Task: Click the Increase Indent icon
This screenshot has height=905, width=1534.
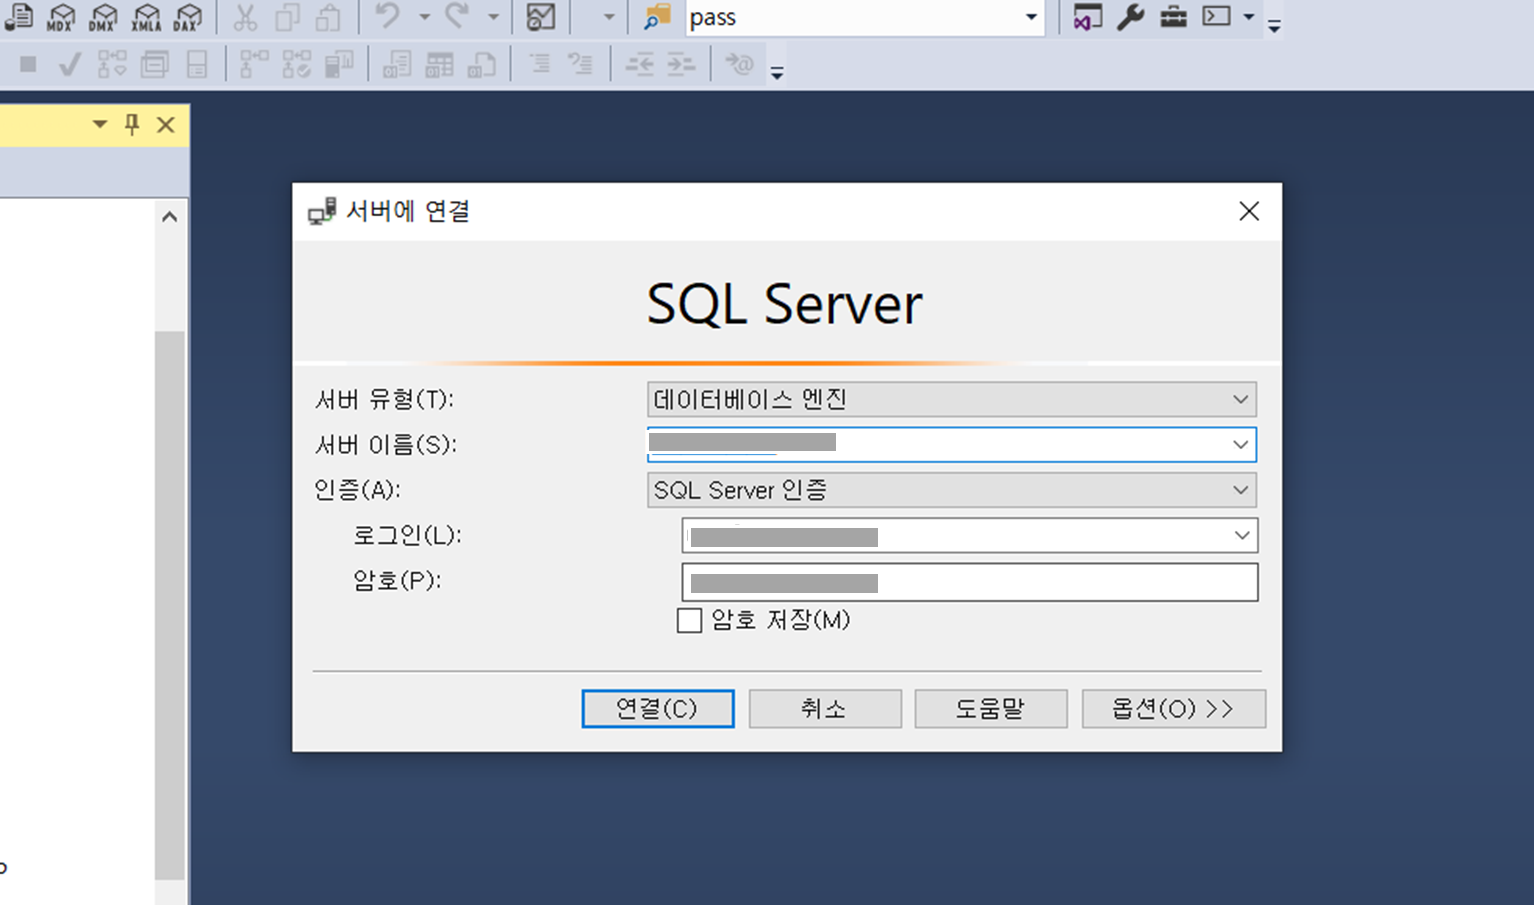Action: [x=681, y=65]
